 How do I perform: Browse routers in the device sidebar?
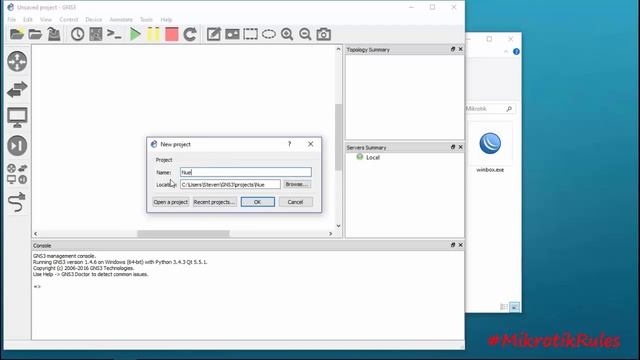[17, 61]
